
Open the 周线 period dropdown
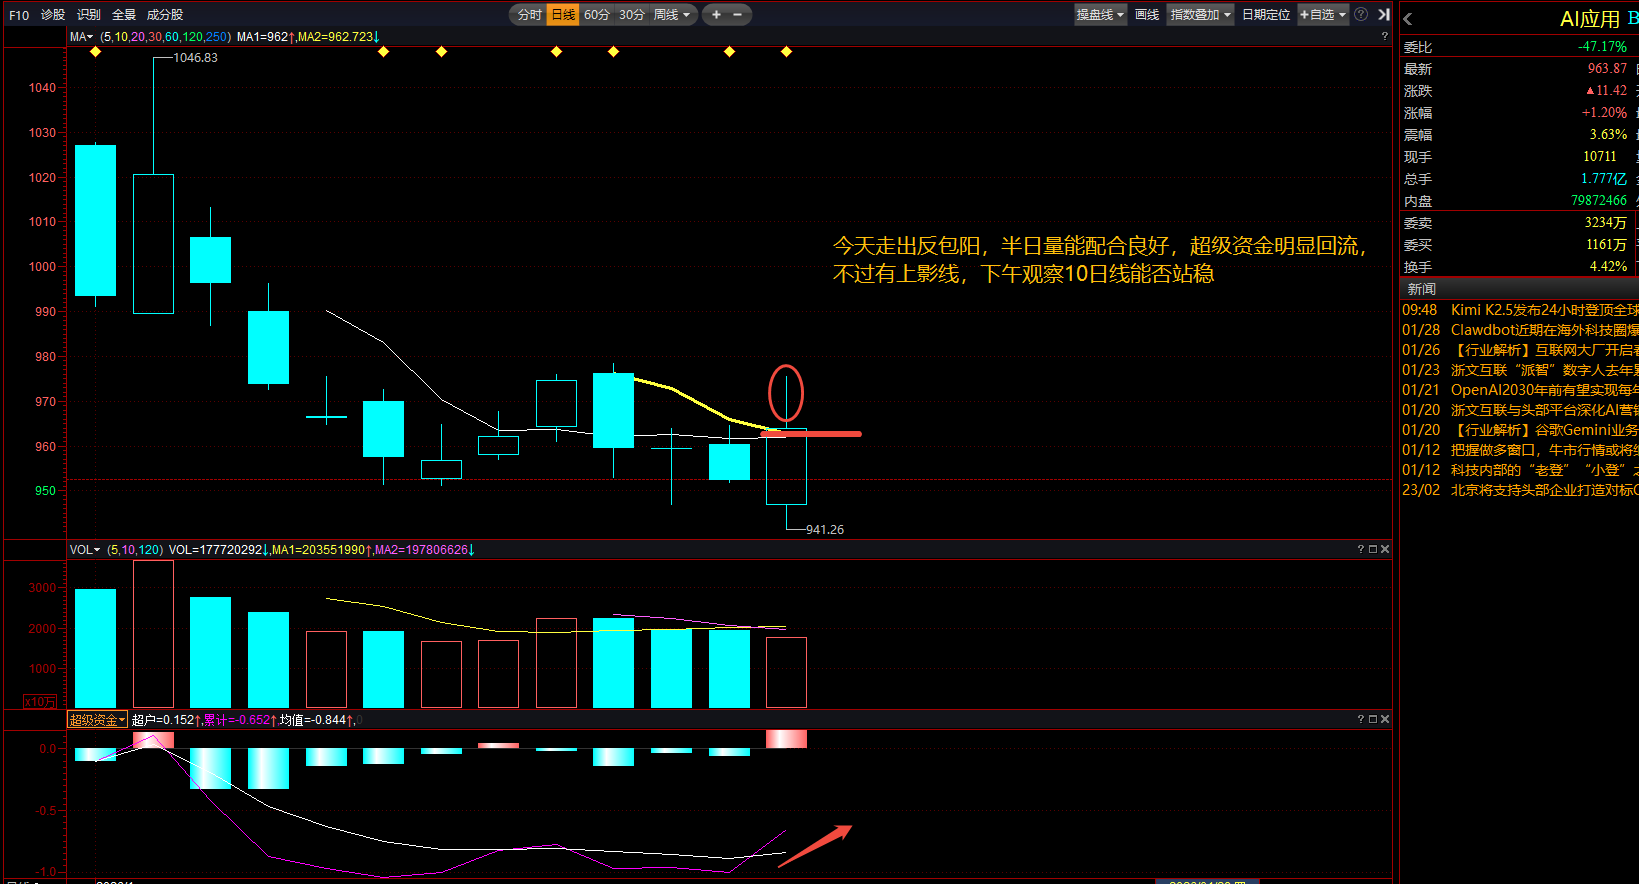(672, 15)
